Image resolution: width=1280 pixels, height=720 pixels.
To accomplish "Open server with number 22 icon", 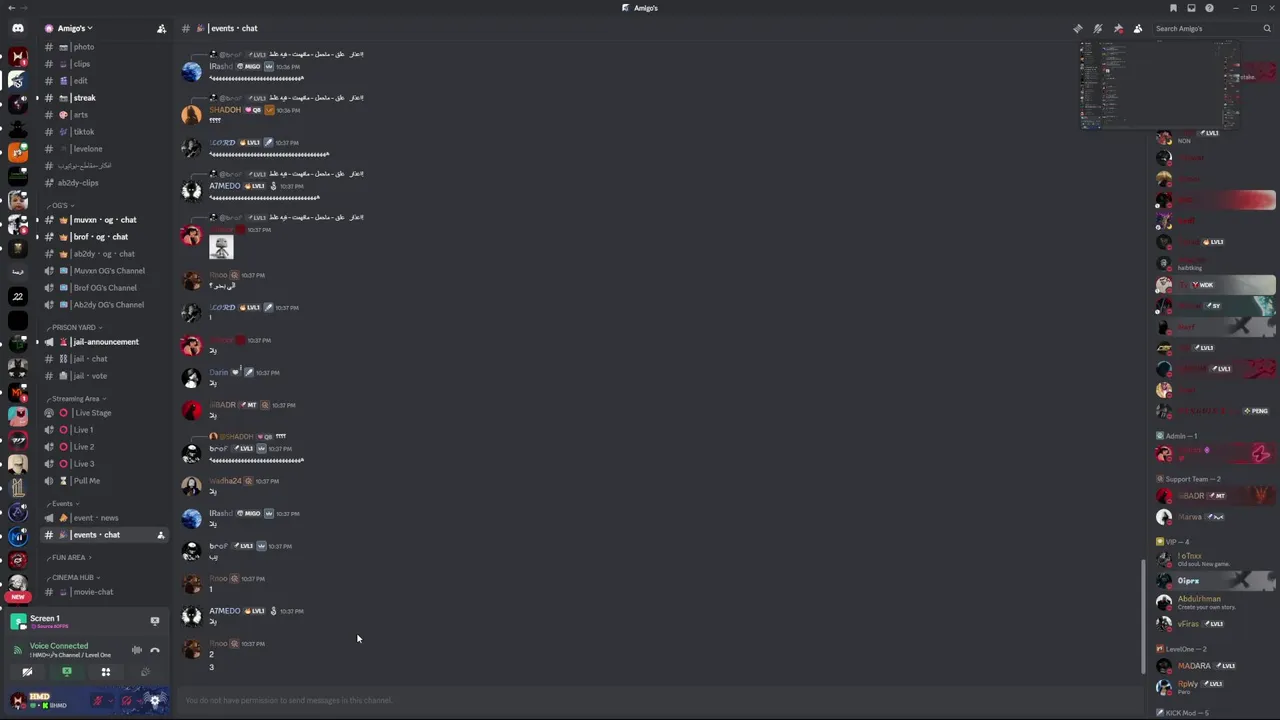I will tap(17, 296).
